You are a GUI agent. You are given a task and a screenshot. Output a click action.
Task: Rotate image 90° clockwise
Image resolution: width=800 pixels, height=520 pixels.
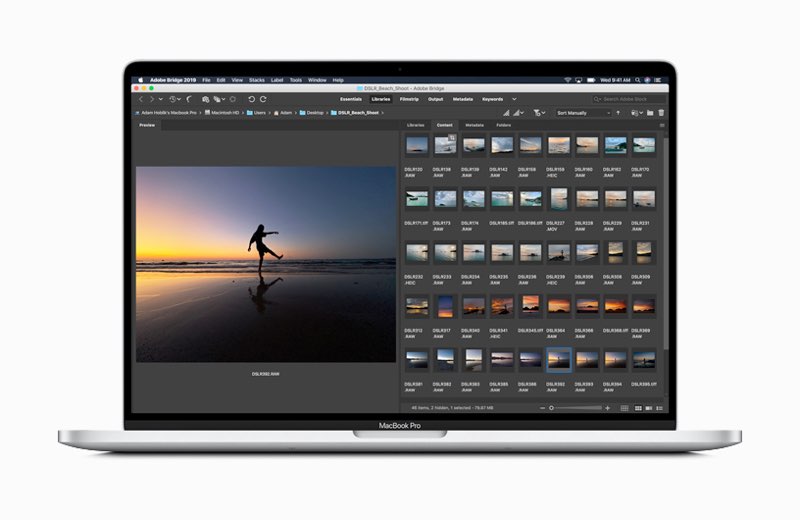[x=263, y=99]
